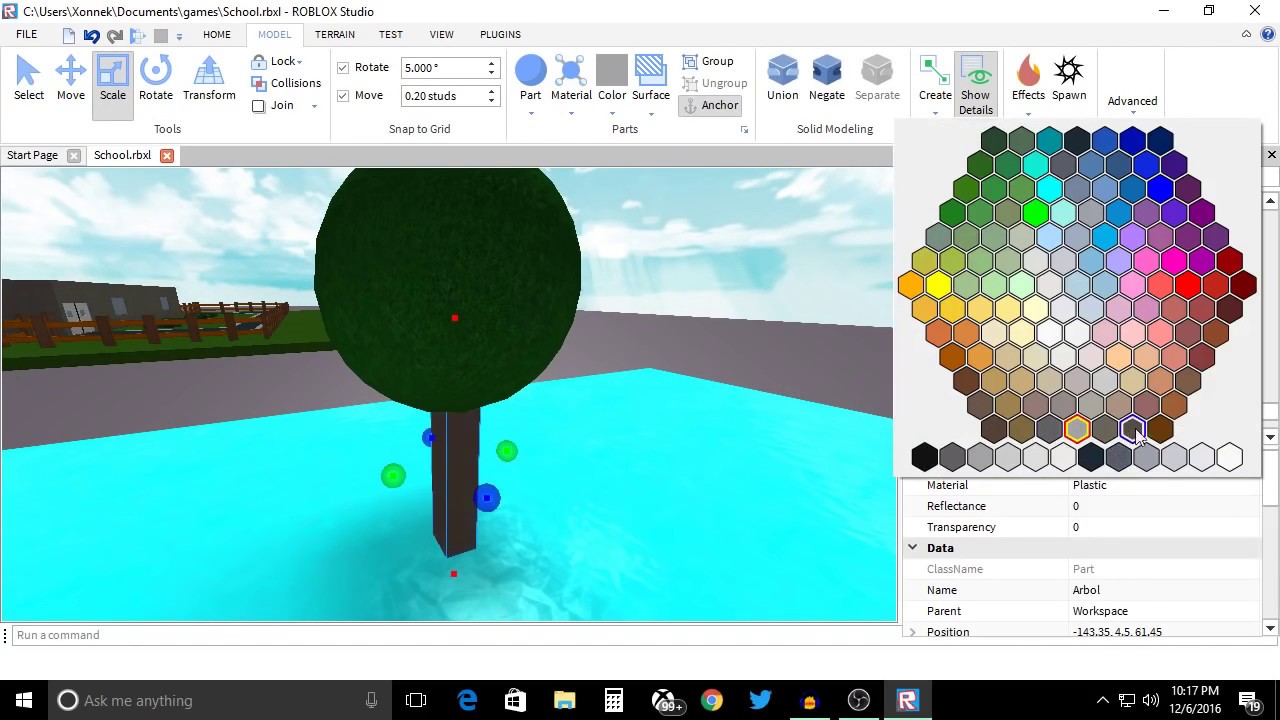Uncheck the Rotate snap checkbox
Image resolution: width=1280 pixels, height=720 pixels.
[343, 68]
